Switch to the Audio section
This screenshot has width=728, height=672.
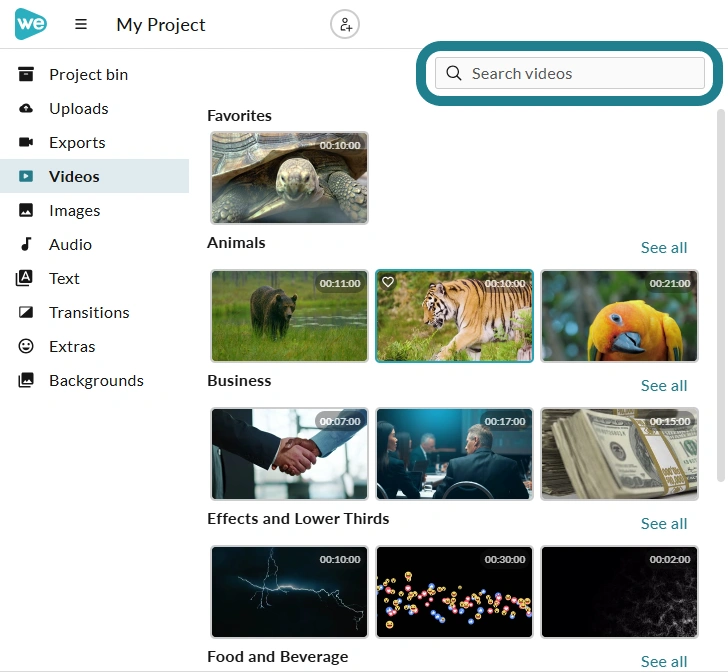(71, 244)
